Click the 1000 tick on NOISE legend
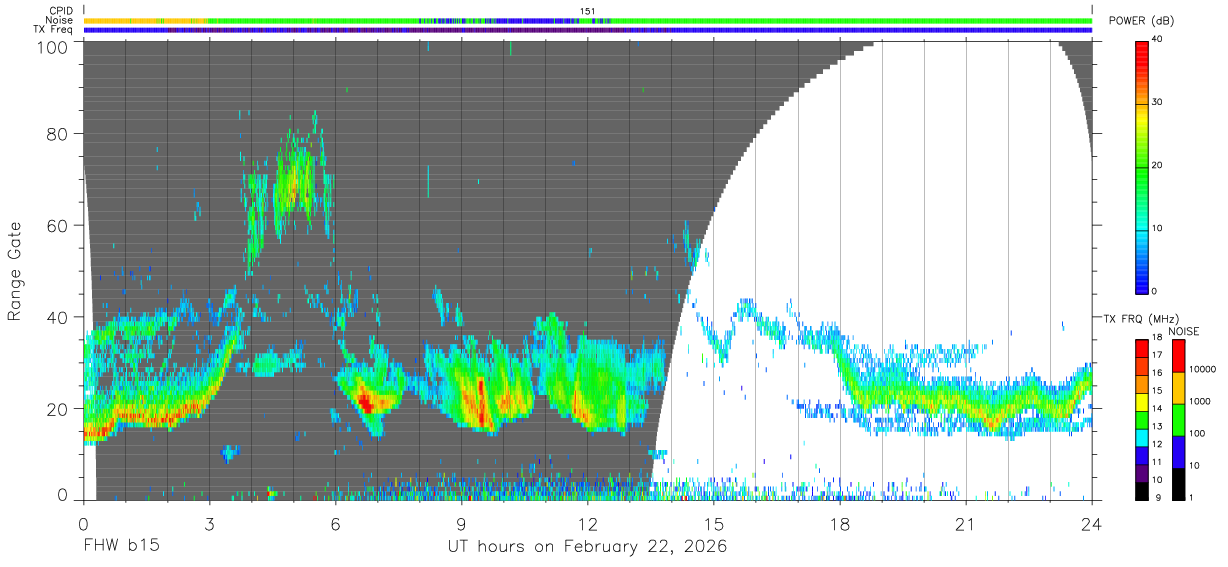This screenshot has height=567, width=1228. coord(1202,401)
